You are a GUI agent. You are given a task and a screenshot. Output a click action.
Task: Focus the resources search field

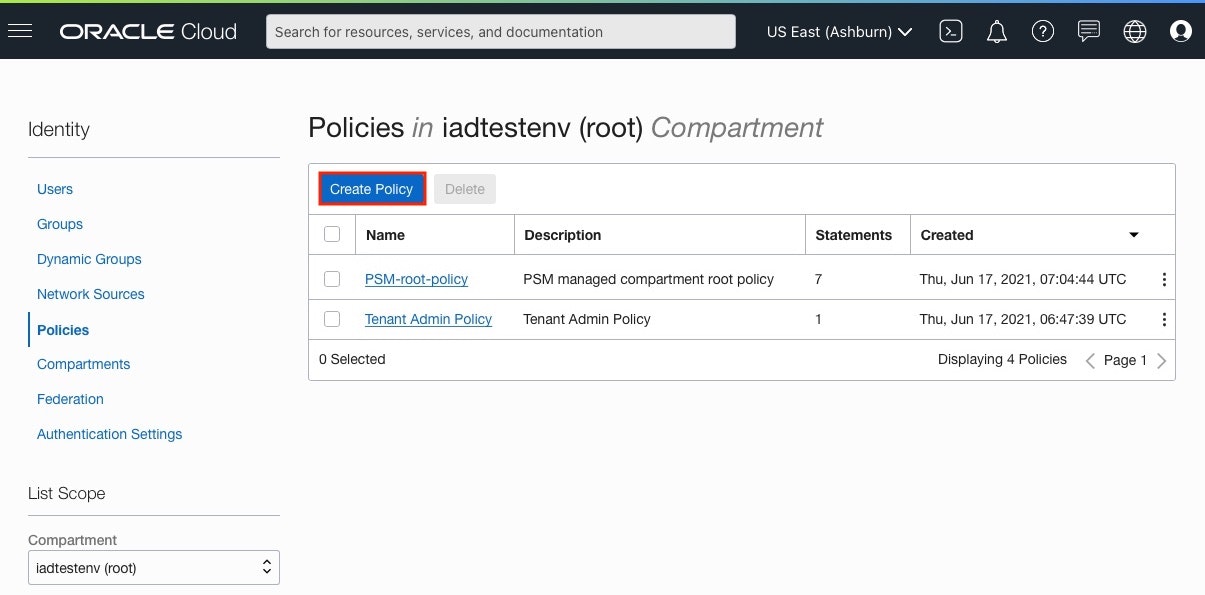(501, 31)
